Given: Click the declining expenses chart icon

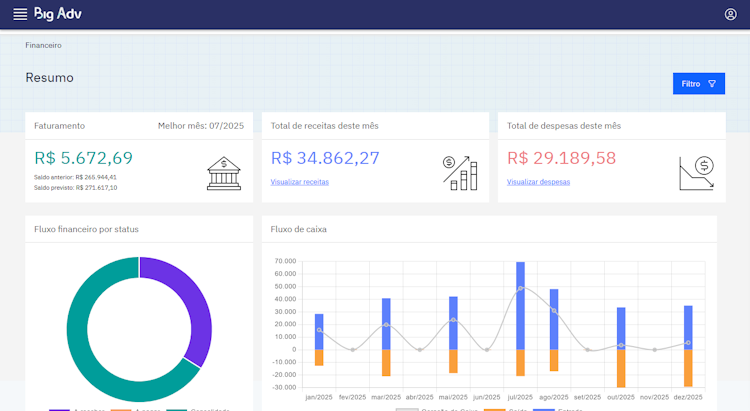Looking at the screenshot, I should tap(696, 173).
